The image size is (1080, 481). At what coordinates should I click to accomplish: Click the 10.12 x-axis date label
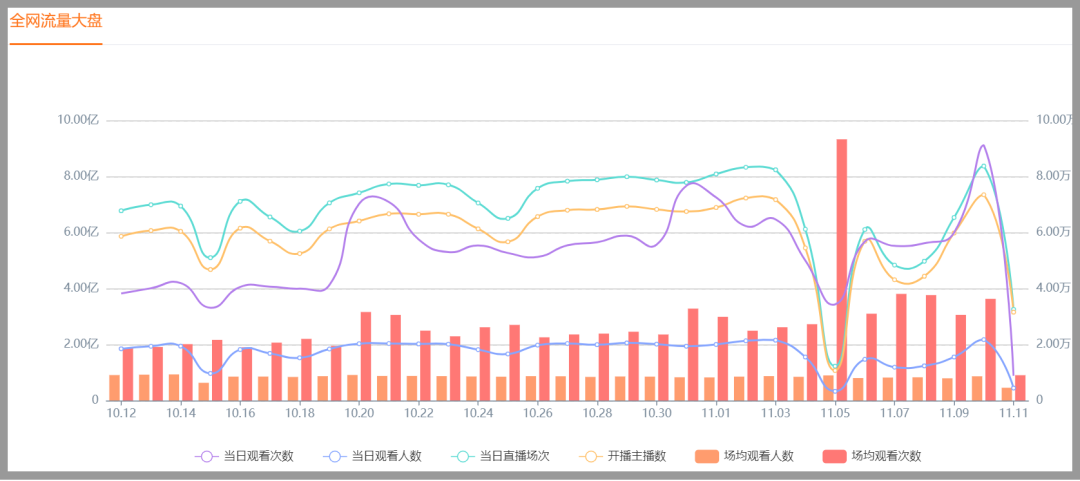(x=121, y=413)
